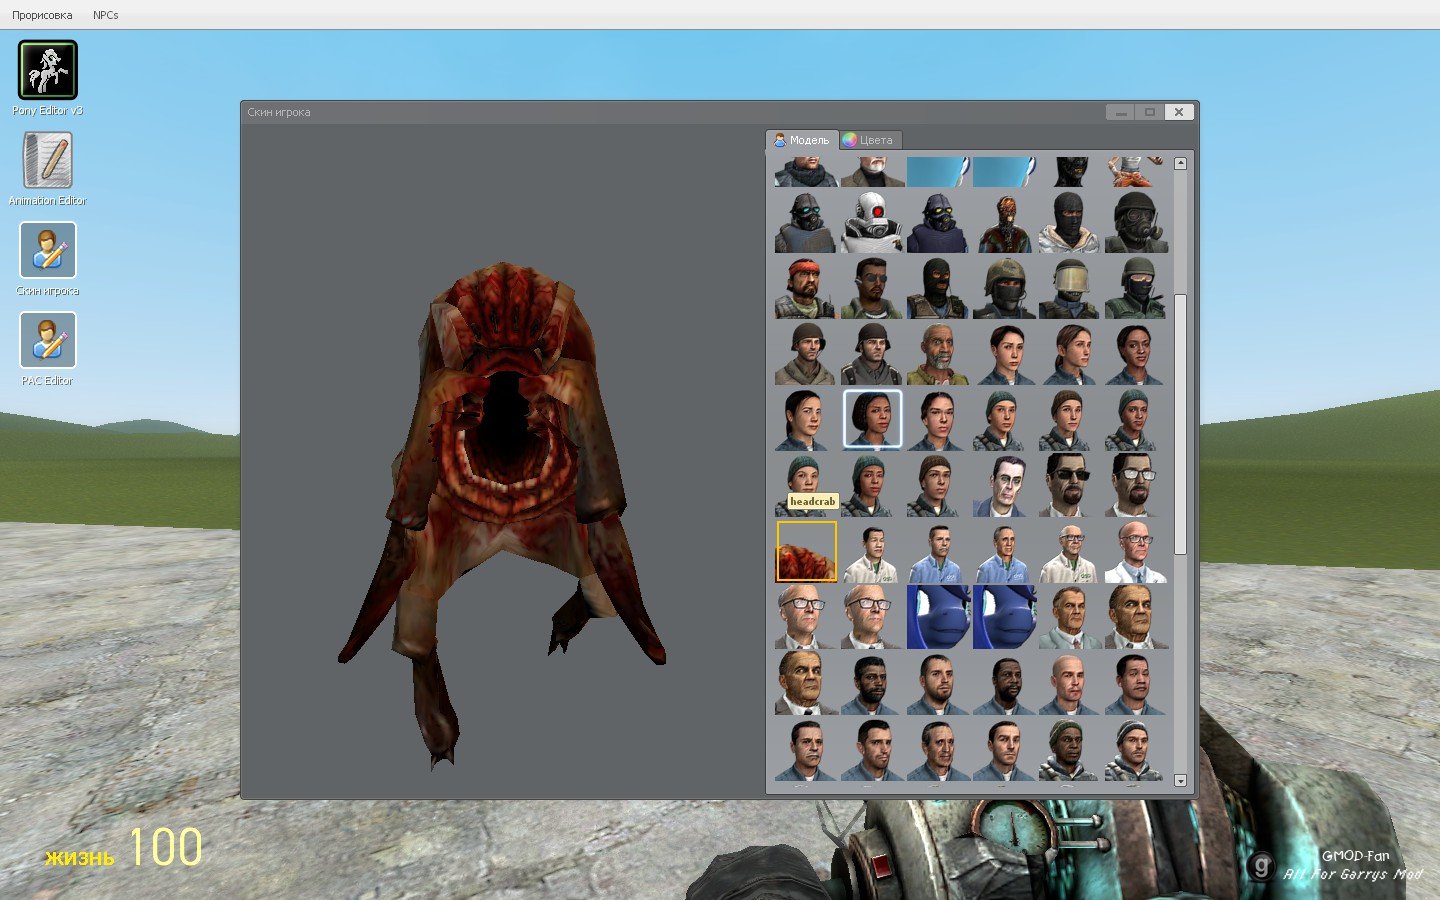The image size is (1440, 900).
Task: Switch to the Модель tab
Action: tap(802, 140)
